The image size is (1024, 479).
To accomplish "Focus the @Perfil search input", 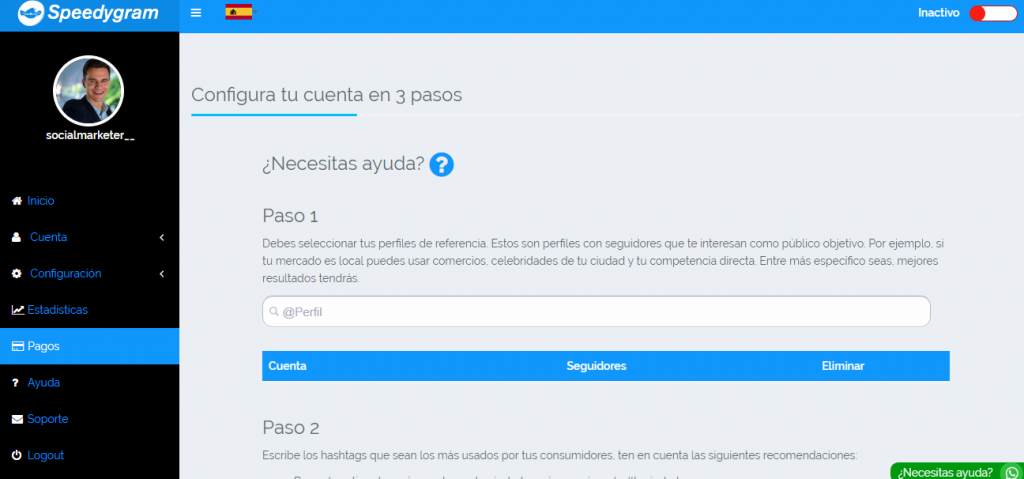I will pos(596,312).
